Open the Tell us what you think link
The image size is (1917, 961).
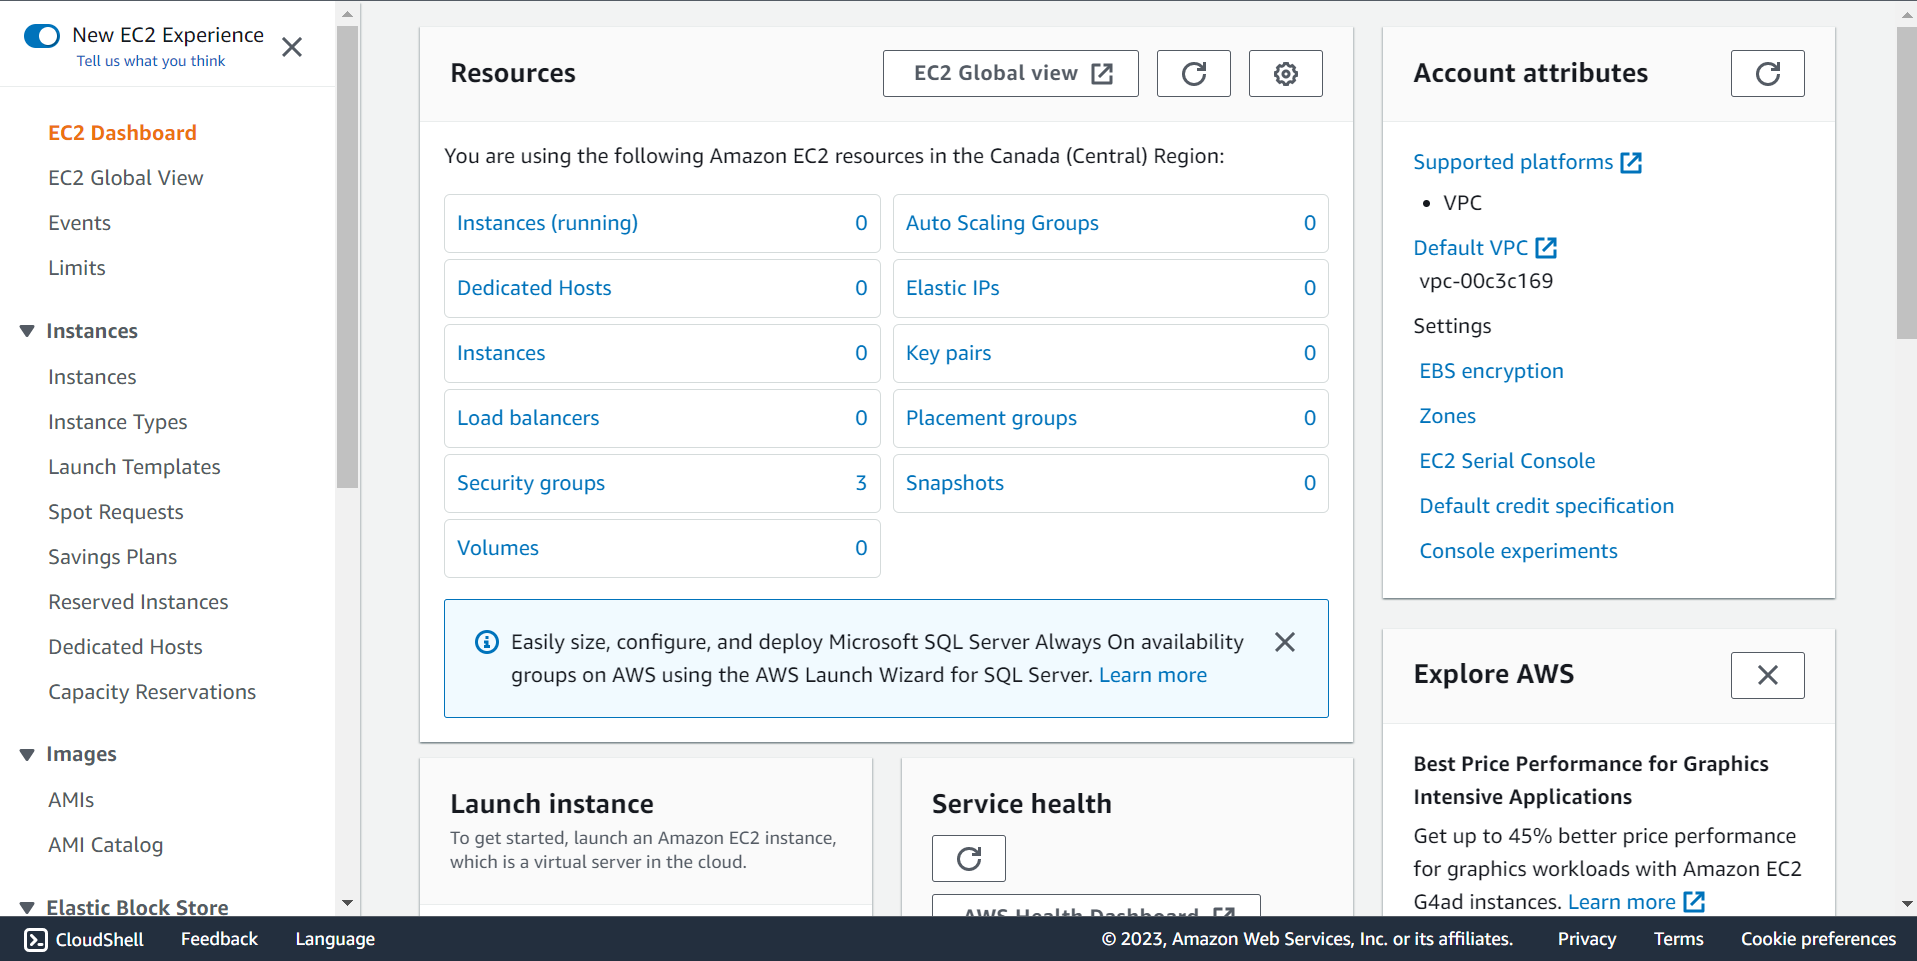click(151, 61)
